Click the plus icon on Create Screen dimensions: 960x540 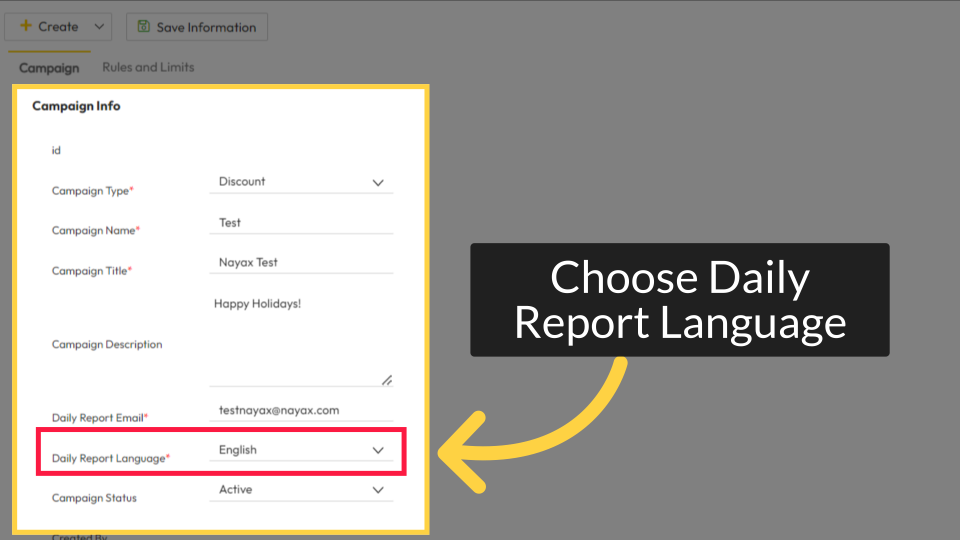coord(26,26)
